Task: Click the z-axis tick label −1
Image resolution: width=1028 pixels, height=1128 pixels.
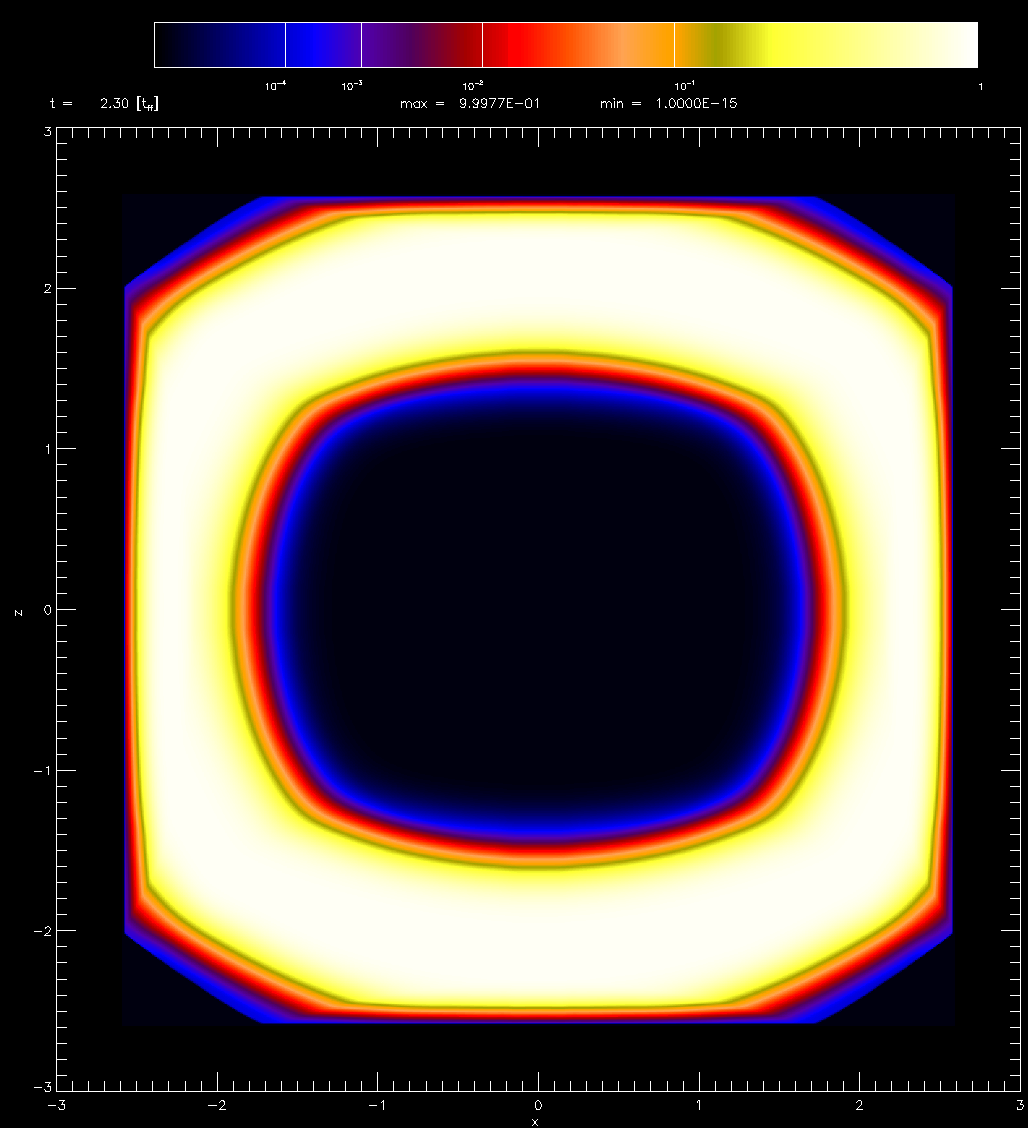Action: [42, 770]
